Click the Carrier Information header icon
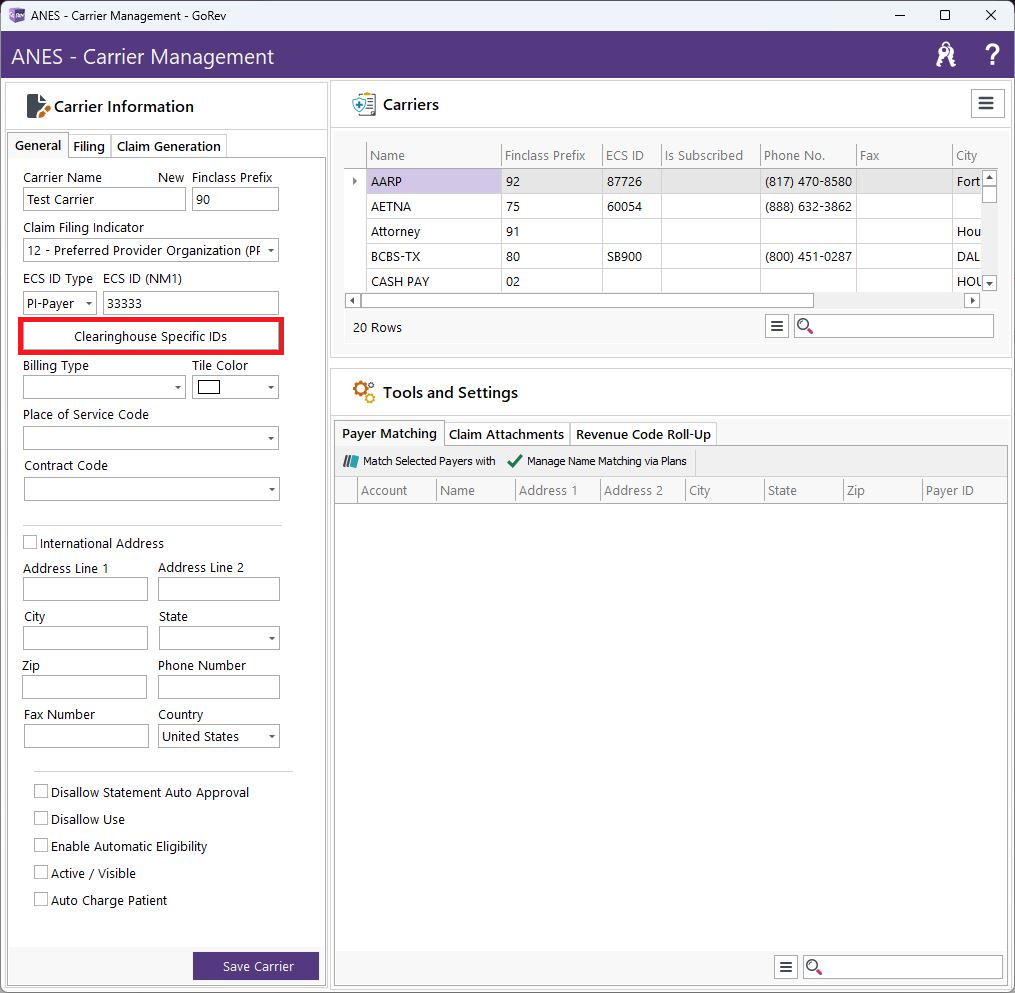Viewport: 1015px width, 993px height. (x=38, y=106)
